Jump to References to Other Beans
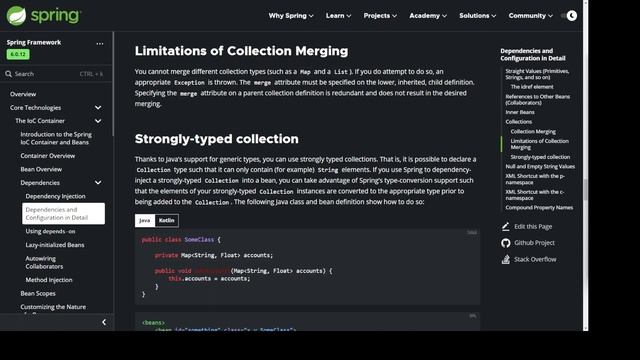The height and width of the screenshot is (360, 640). (538, 100)
